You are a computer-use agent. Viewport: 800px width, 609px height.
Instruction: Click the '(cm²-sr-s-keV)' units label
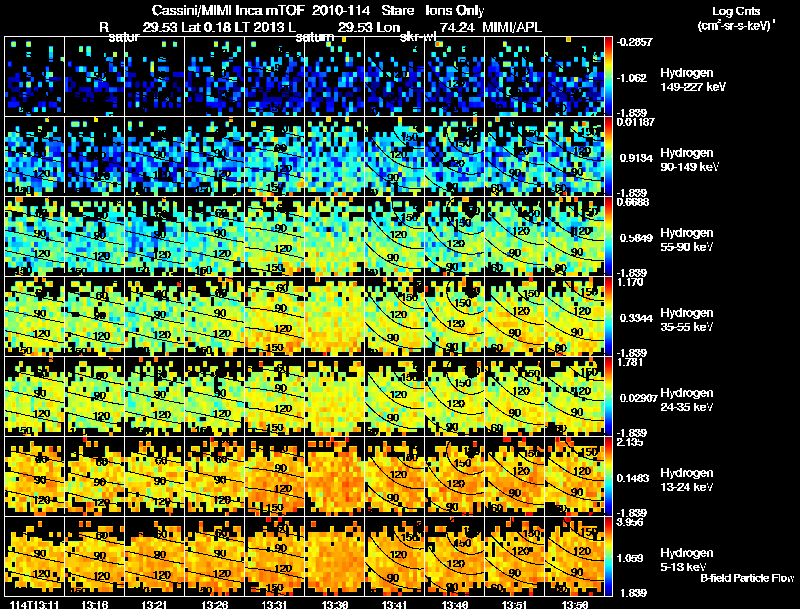[736, 26]
